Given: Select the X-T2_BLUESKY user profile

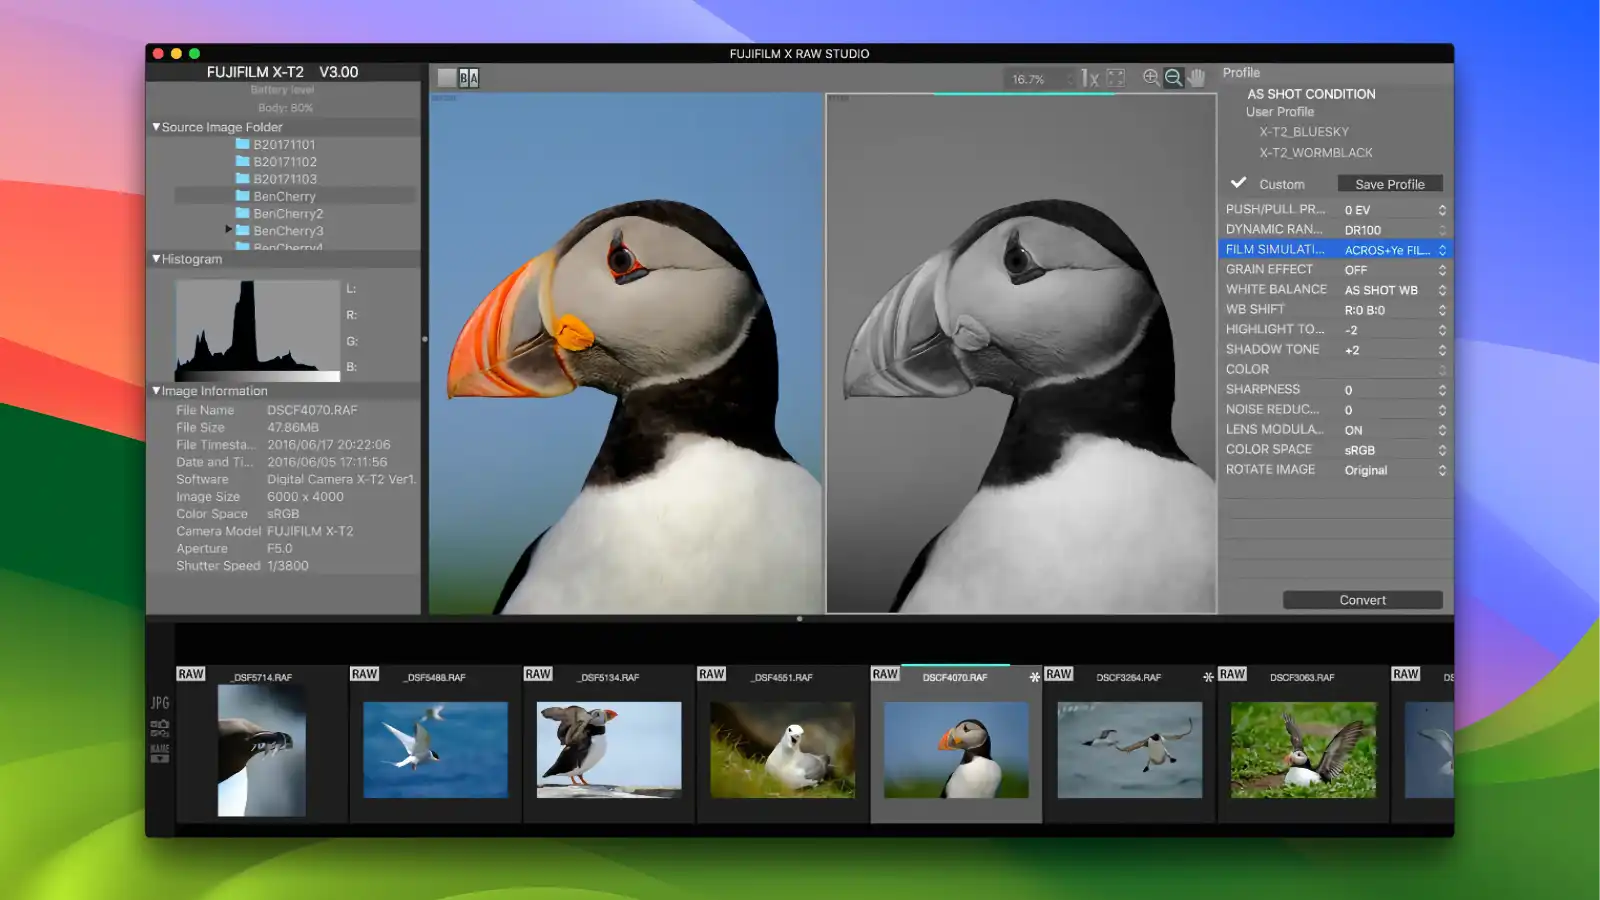Looking at the screenshot, I should (1304, 132).
